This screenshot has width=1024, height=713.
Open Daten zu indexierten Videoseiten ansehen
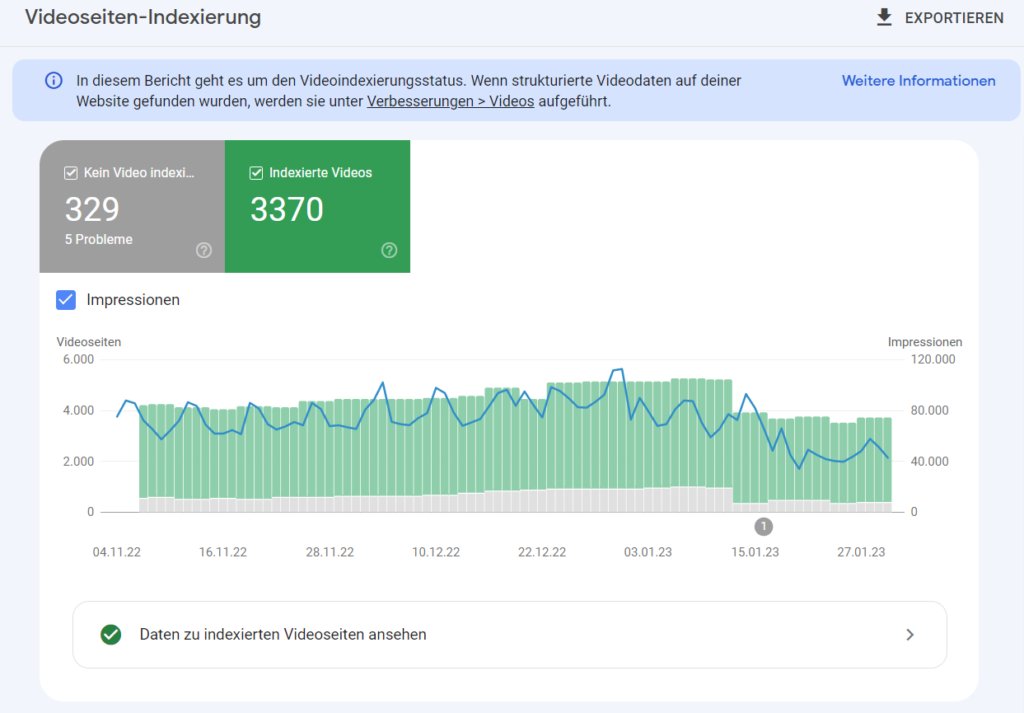click(283, 634)
